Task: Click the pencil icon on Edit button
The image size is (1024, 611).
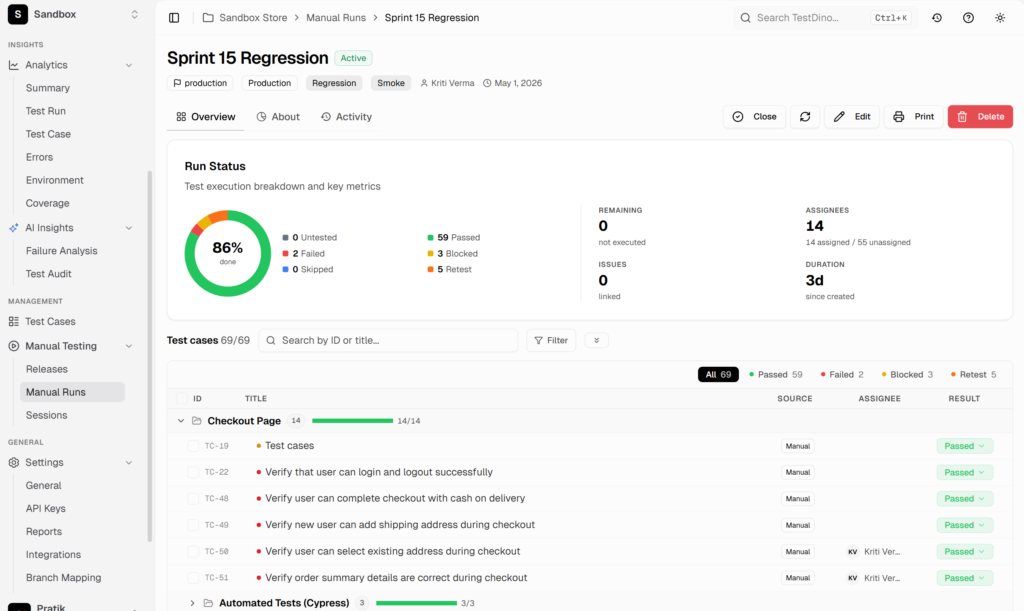Action: pyautogui.click(x=839, y=116)
